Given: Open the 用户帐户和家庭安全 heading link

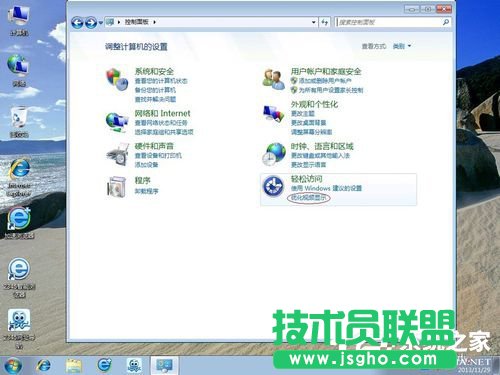Looking at the screenshot, I should pyautogui.click(x=326, y=71).
